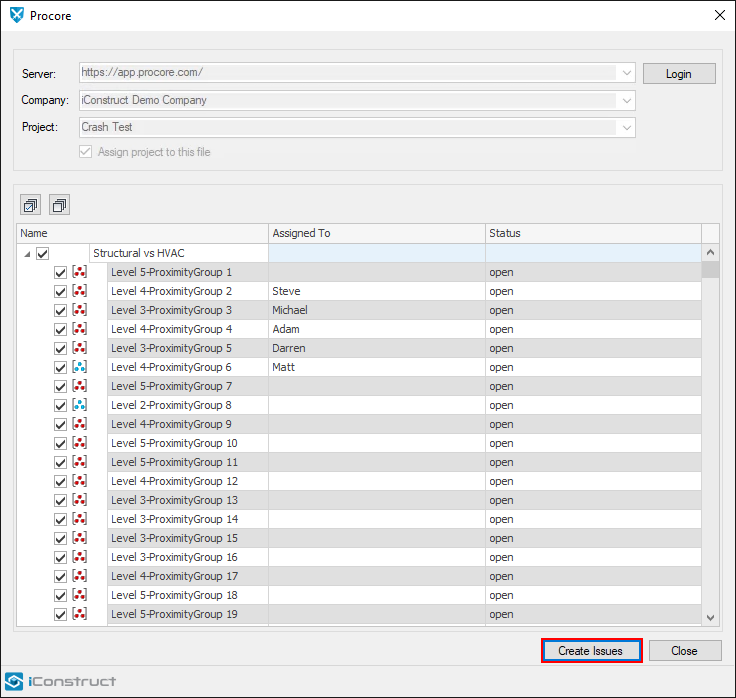Click the Adam assignee cell
Image resolution: width=736 pixels, height=698 pixels.
pos(377,329)
